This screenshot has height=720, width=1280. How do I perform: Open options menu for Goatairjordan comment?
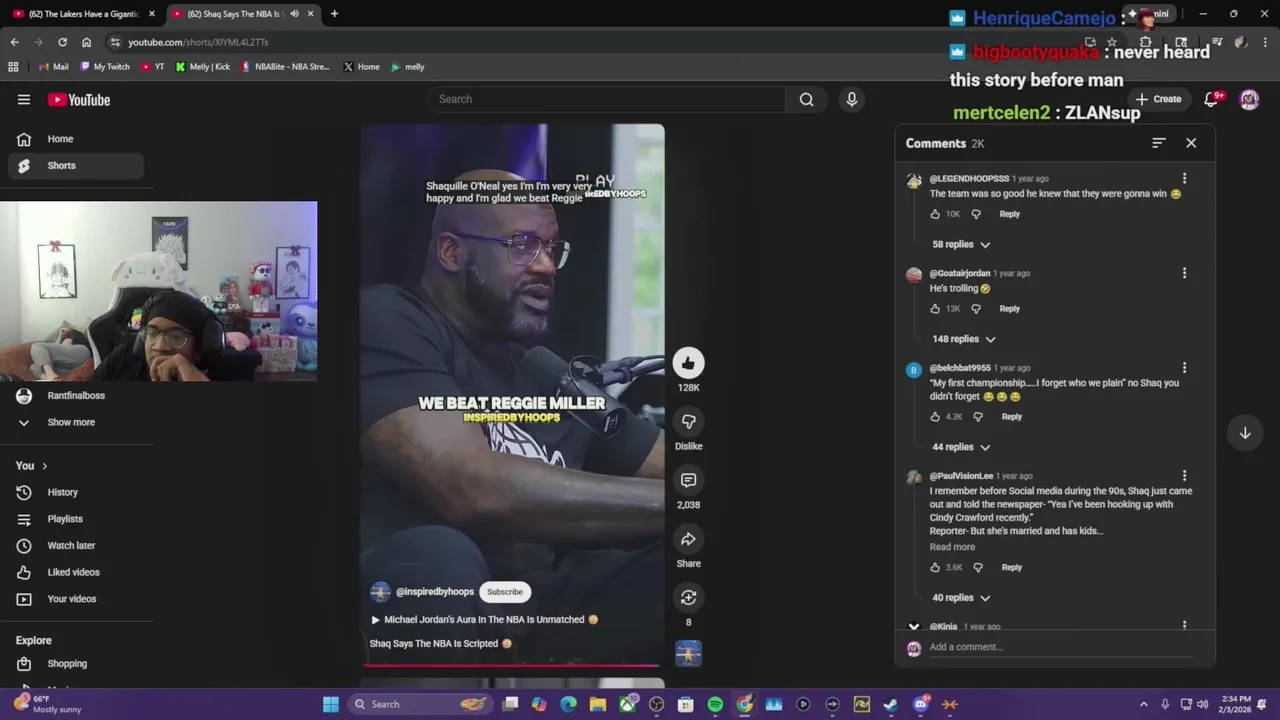coord(1184,273)
